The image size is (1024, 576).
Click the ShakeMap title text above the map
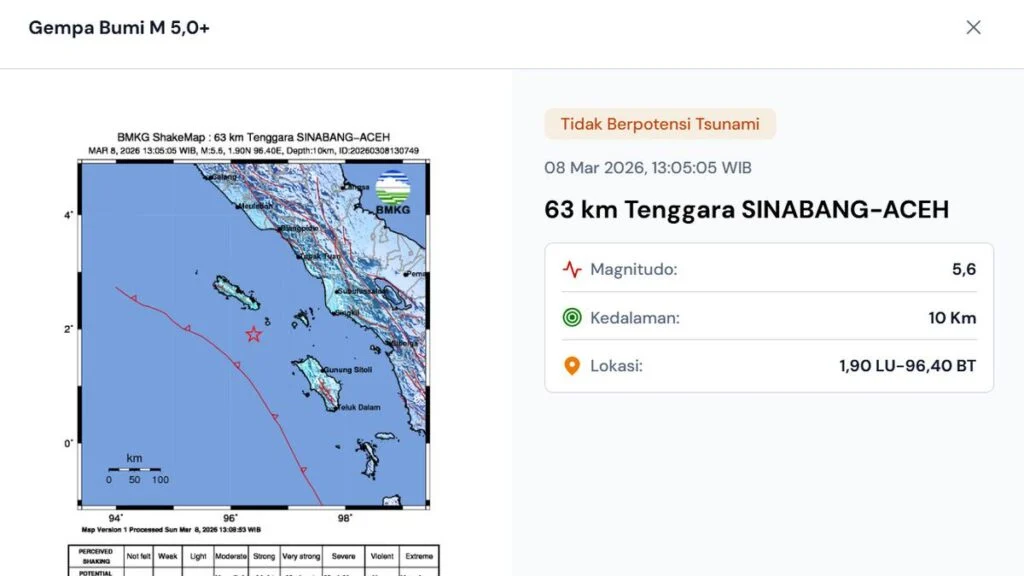coord(253,137)
